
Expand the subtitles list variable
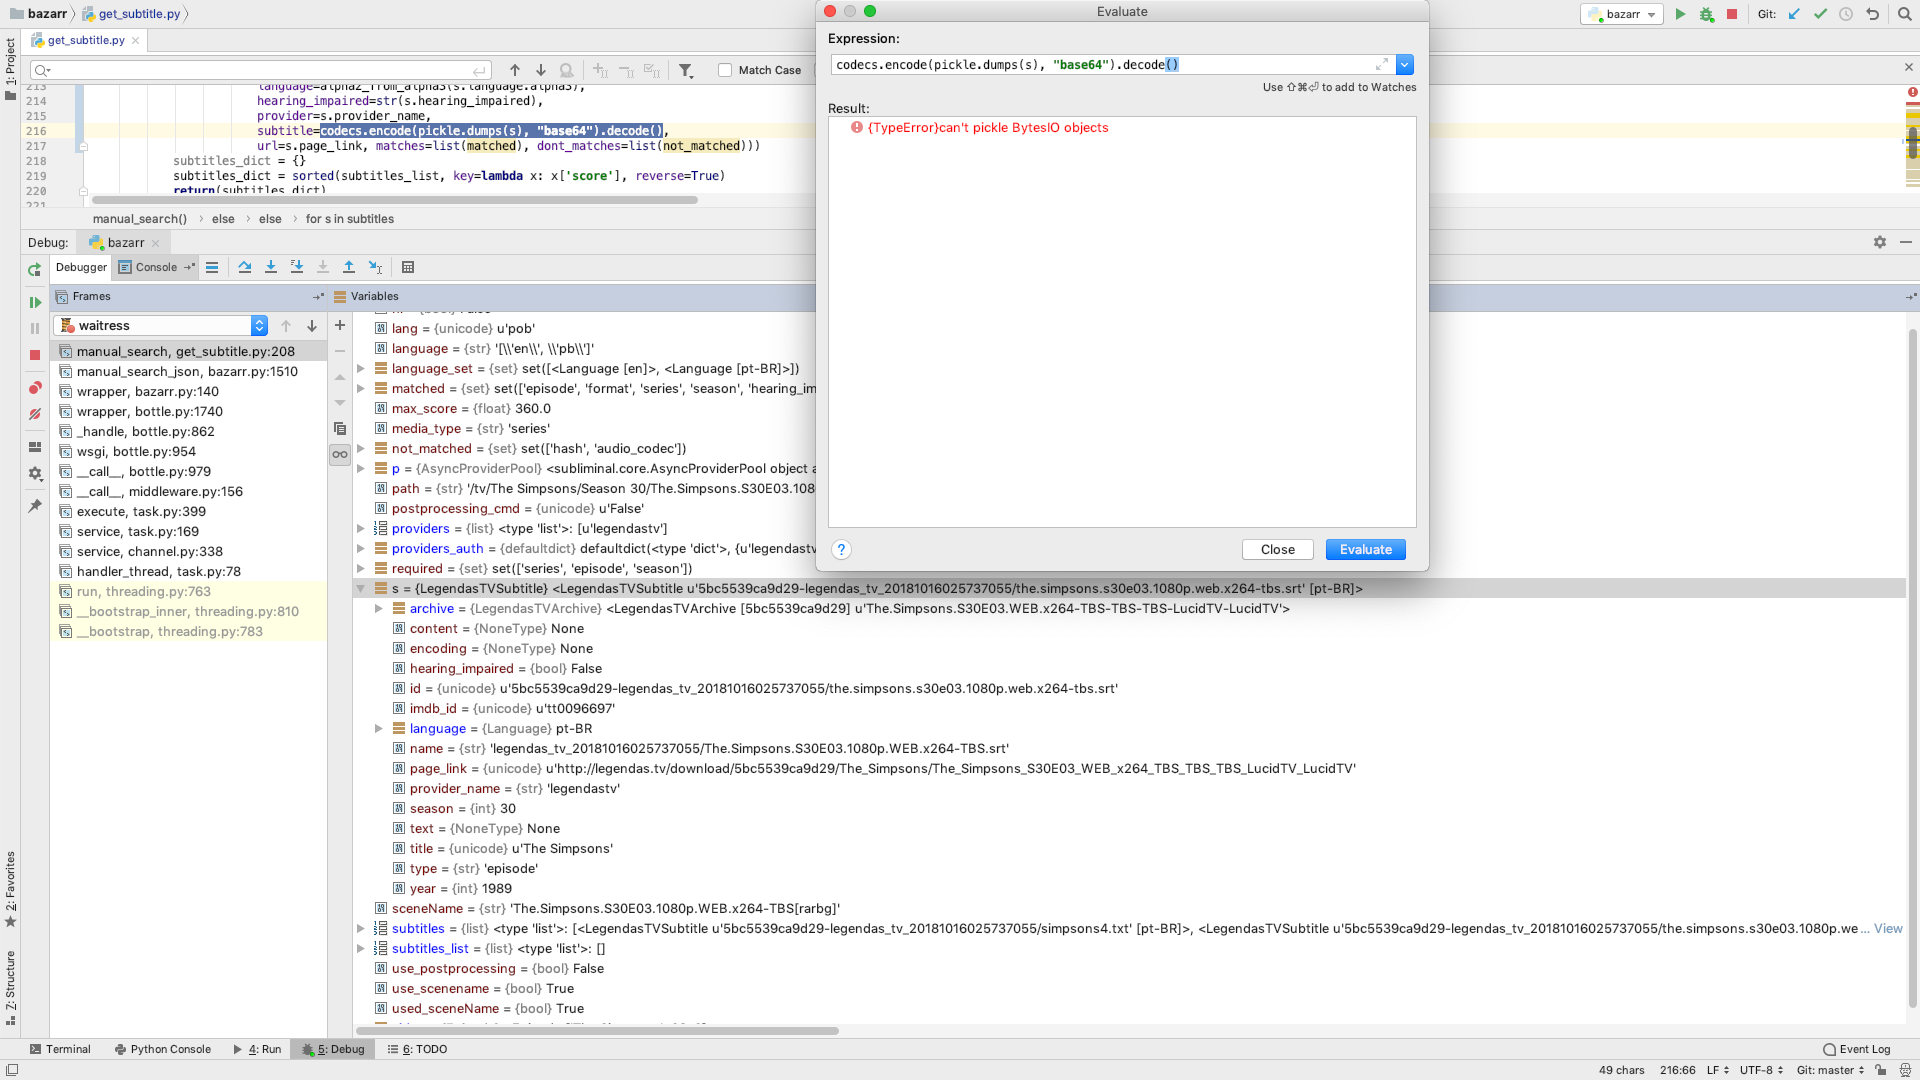click(361, 929)
